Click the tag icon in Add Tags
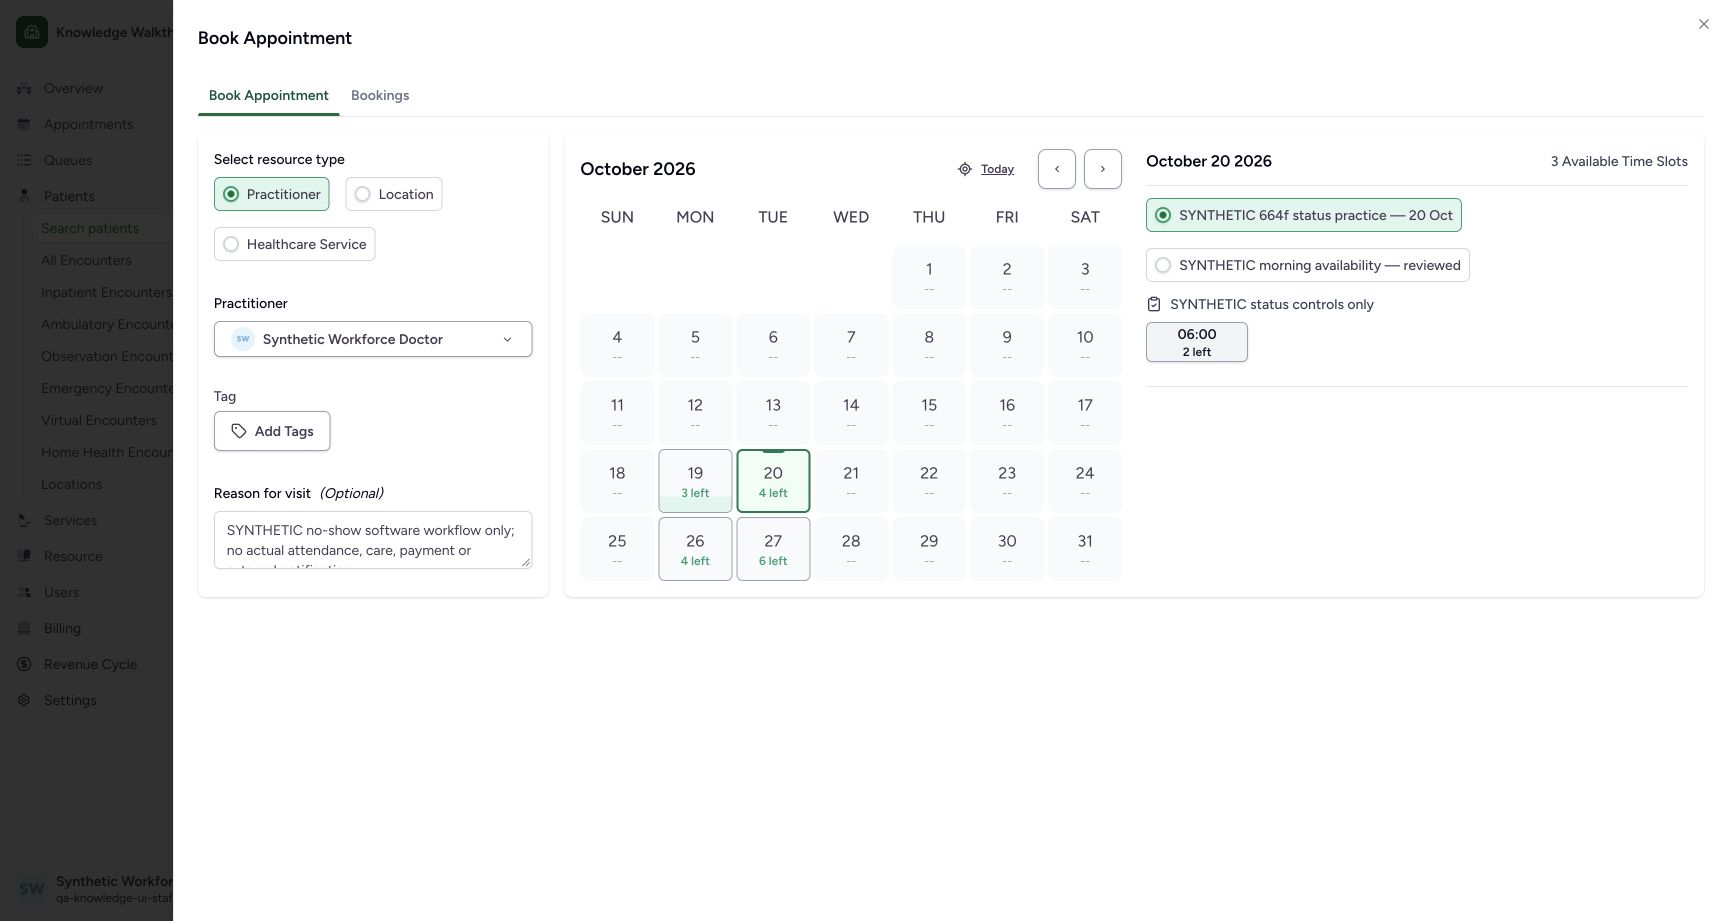The height and width of the screenshot is (921, 1728). pos(239,431)
